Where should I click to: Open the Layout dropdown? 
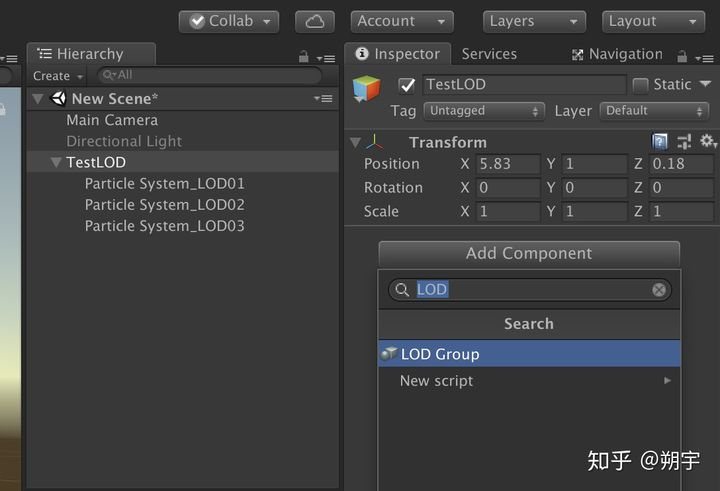[x=653, y=22]
